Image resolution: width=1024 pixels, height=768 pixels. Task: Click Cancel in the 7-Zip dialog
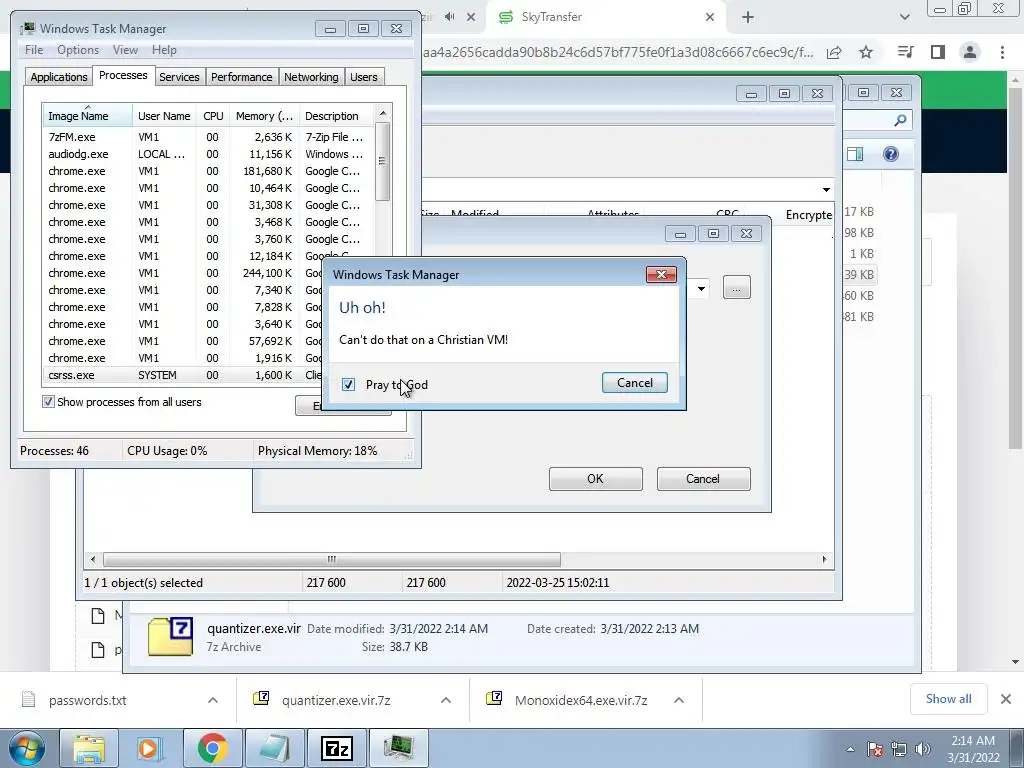pos(703,479)
